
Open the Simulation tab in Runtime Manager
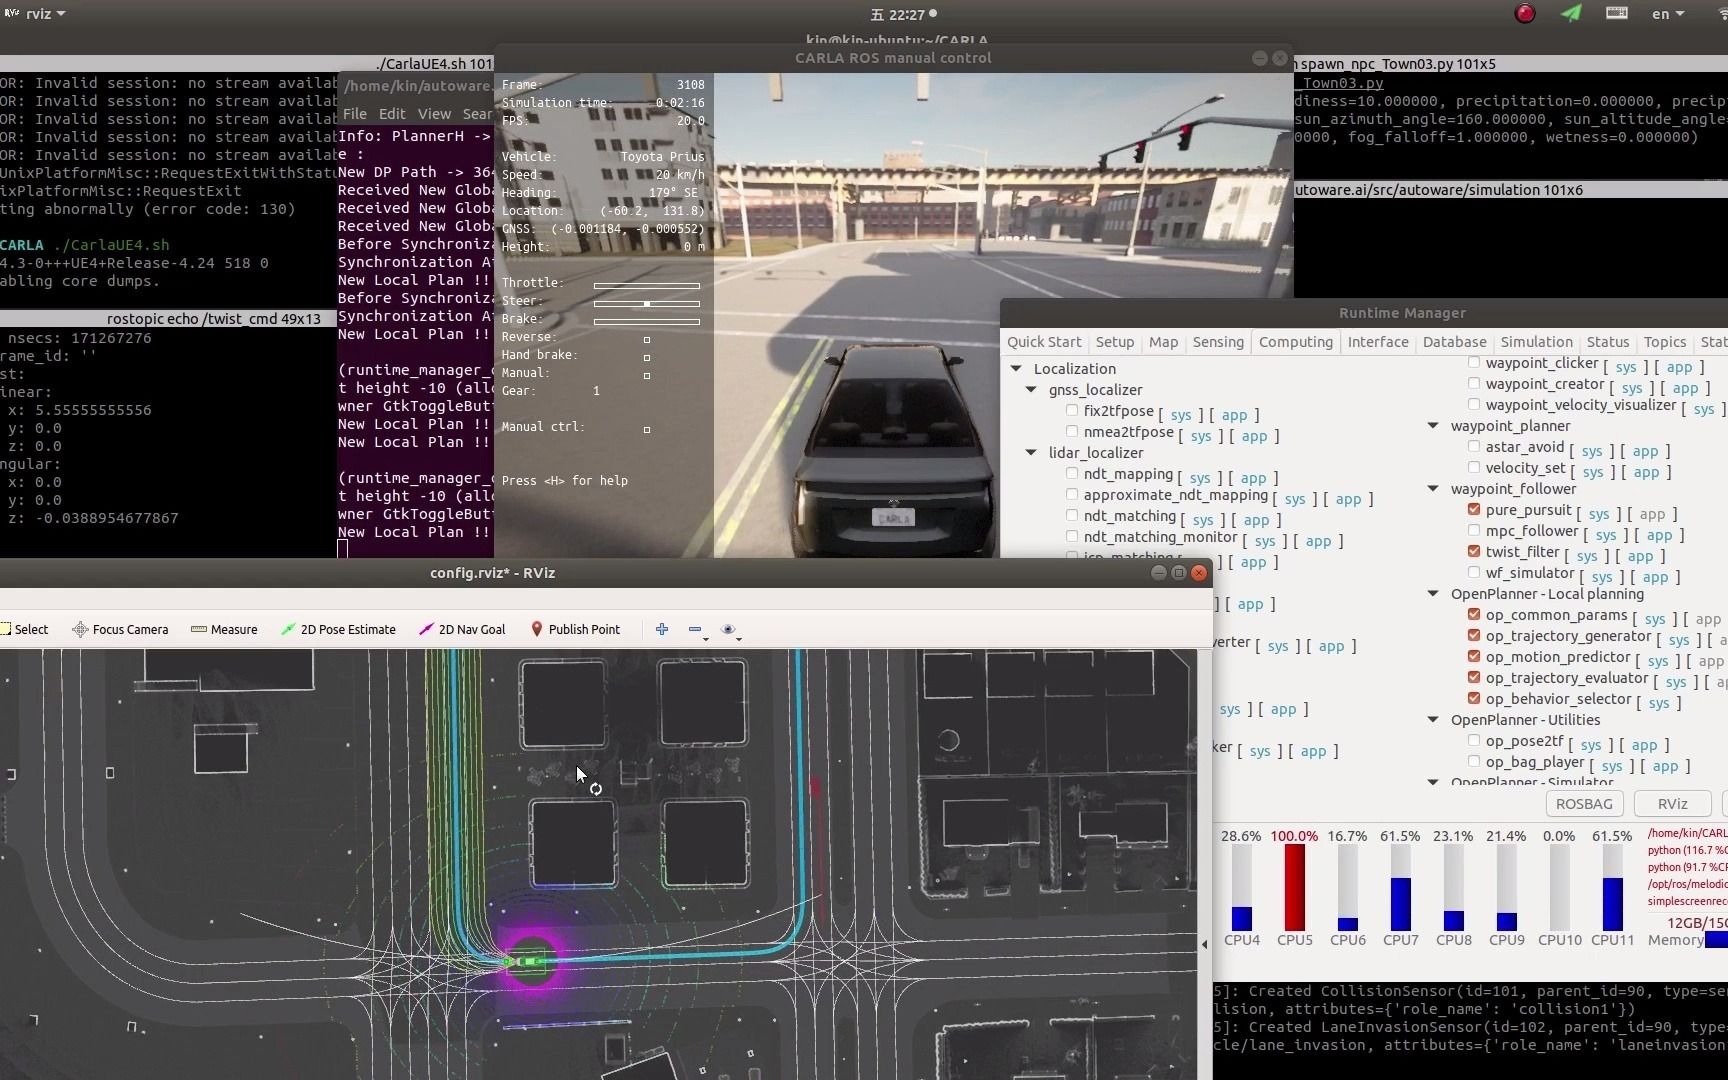point(1536,342)
